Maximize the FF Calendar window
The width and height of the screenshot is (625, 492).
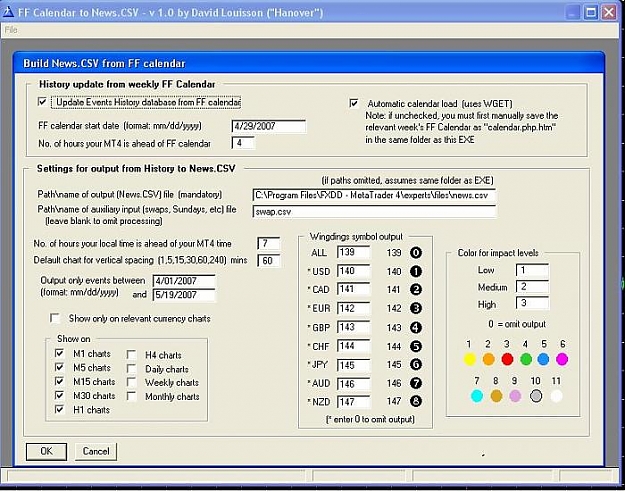tap(591, 13)
